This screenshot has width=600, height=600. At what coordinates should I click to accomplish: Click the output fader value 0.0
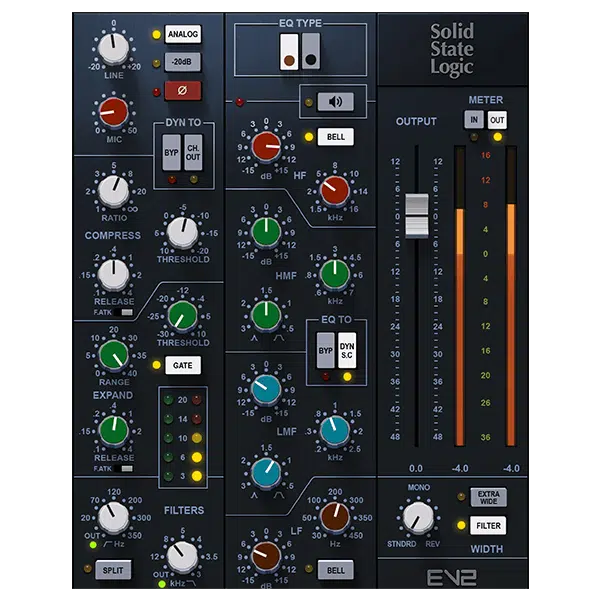coord(416,468)
